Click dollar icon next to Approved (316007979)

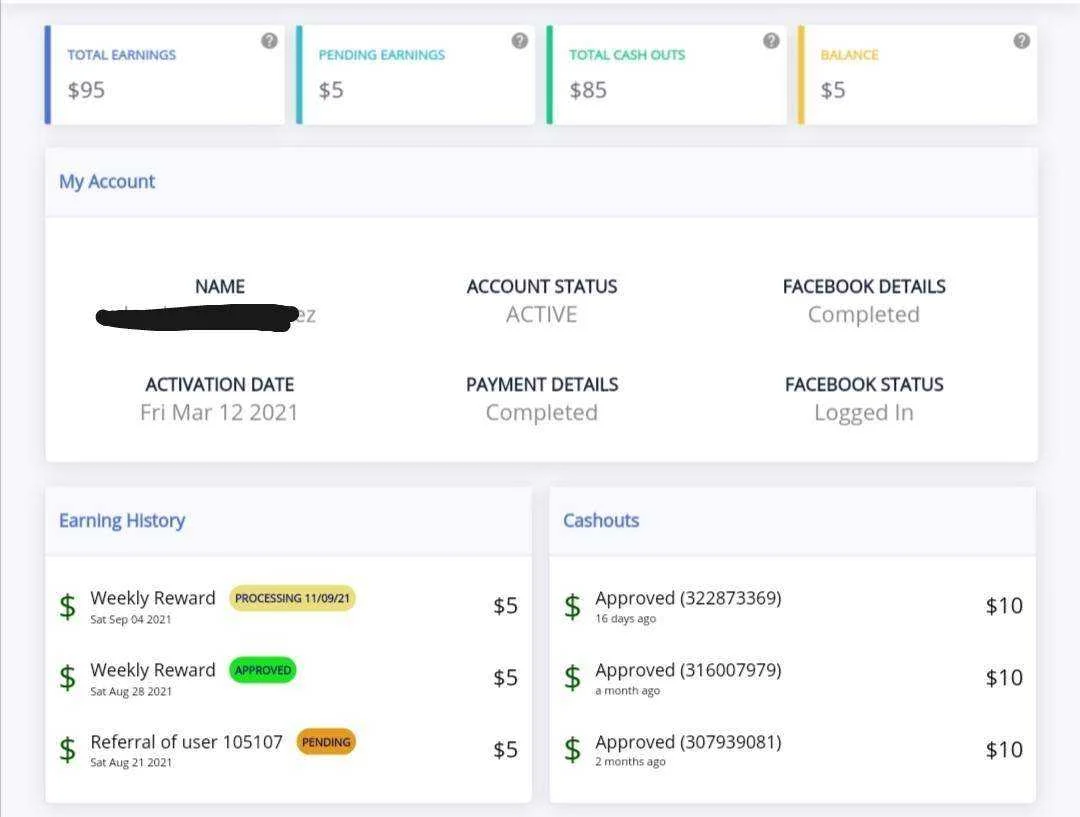click(572, 678)
